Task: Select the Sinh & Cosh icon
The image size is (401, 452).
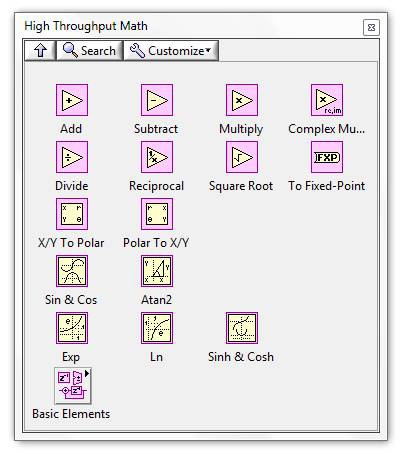Action: (242, 328)
